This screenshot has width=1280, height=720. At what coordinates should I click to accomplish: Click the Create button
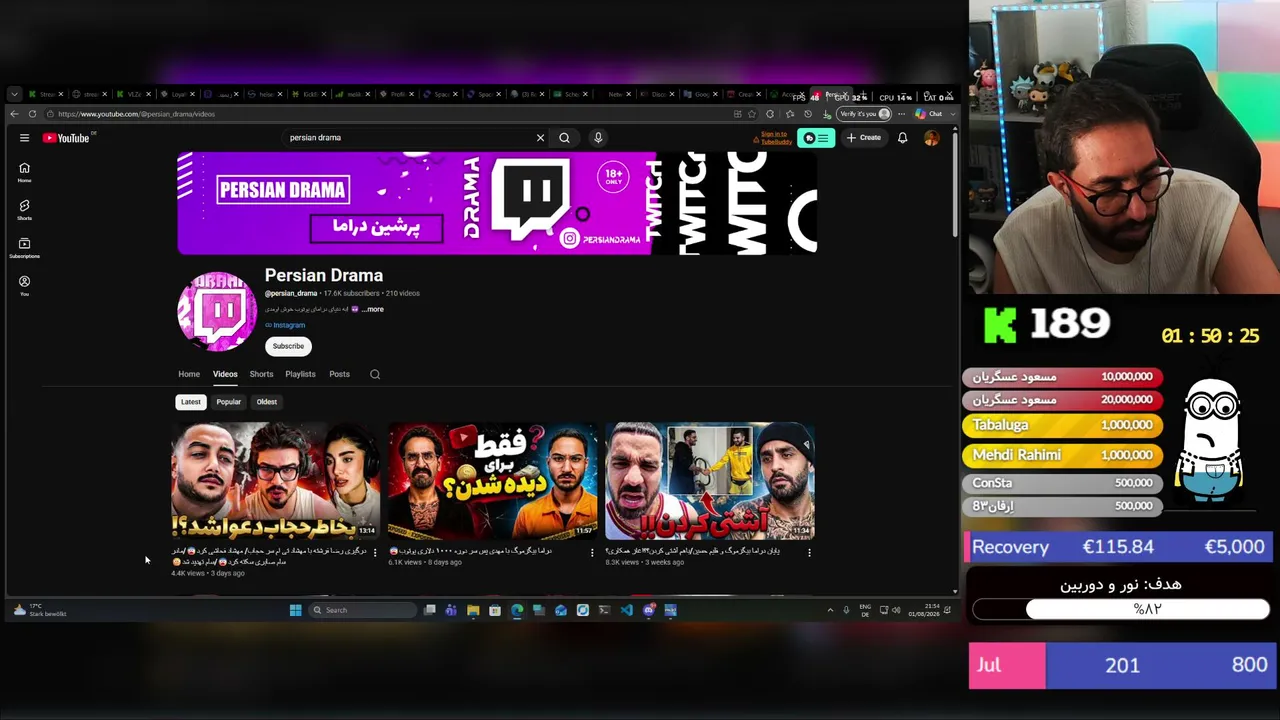tap(864, 138)
